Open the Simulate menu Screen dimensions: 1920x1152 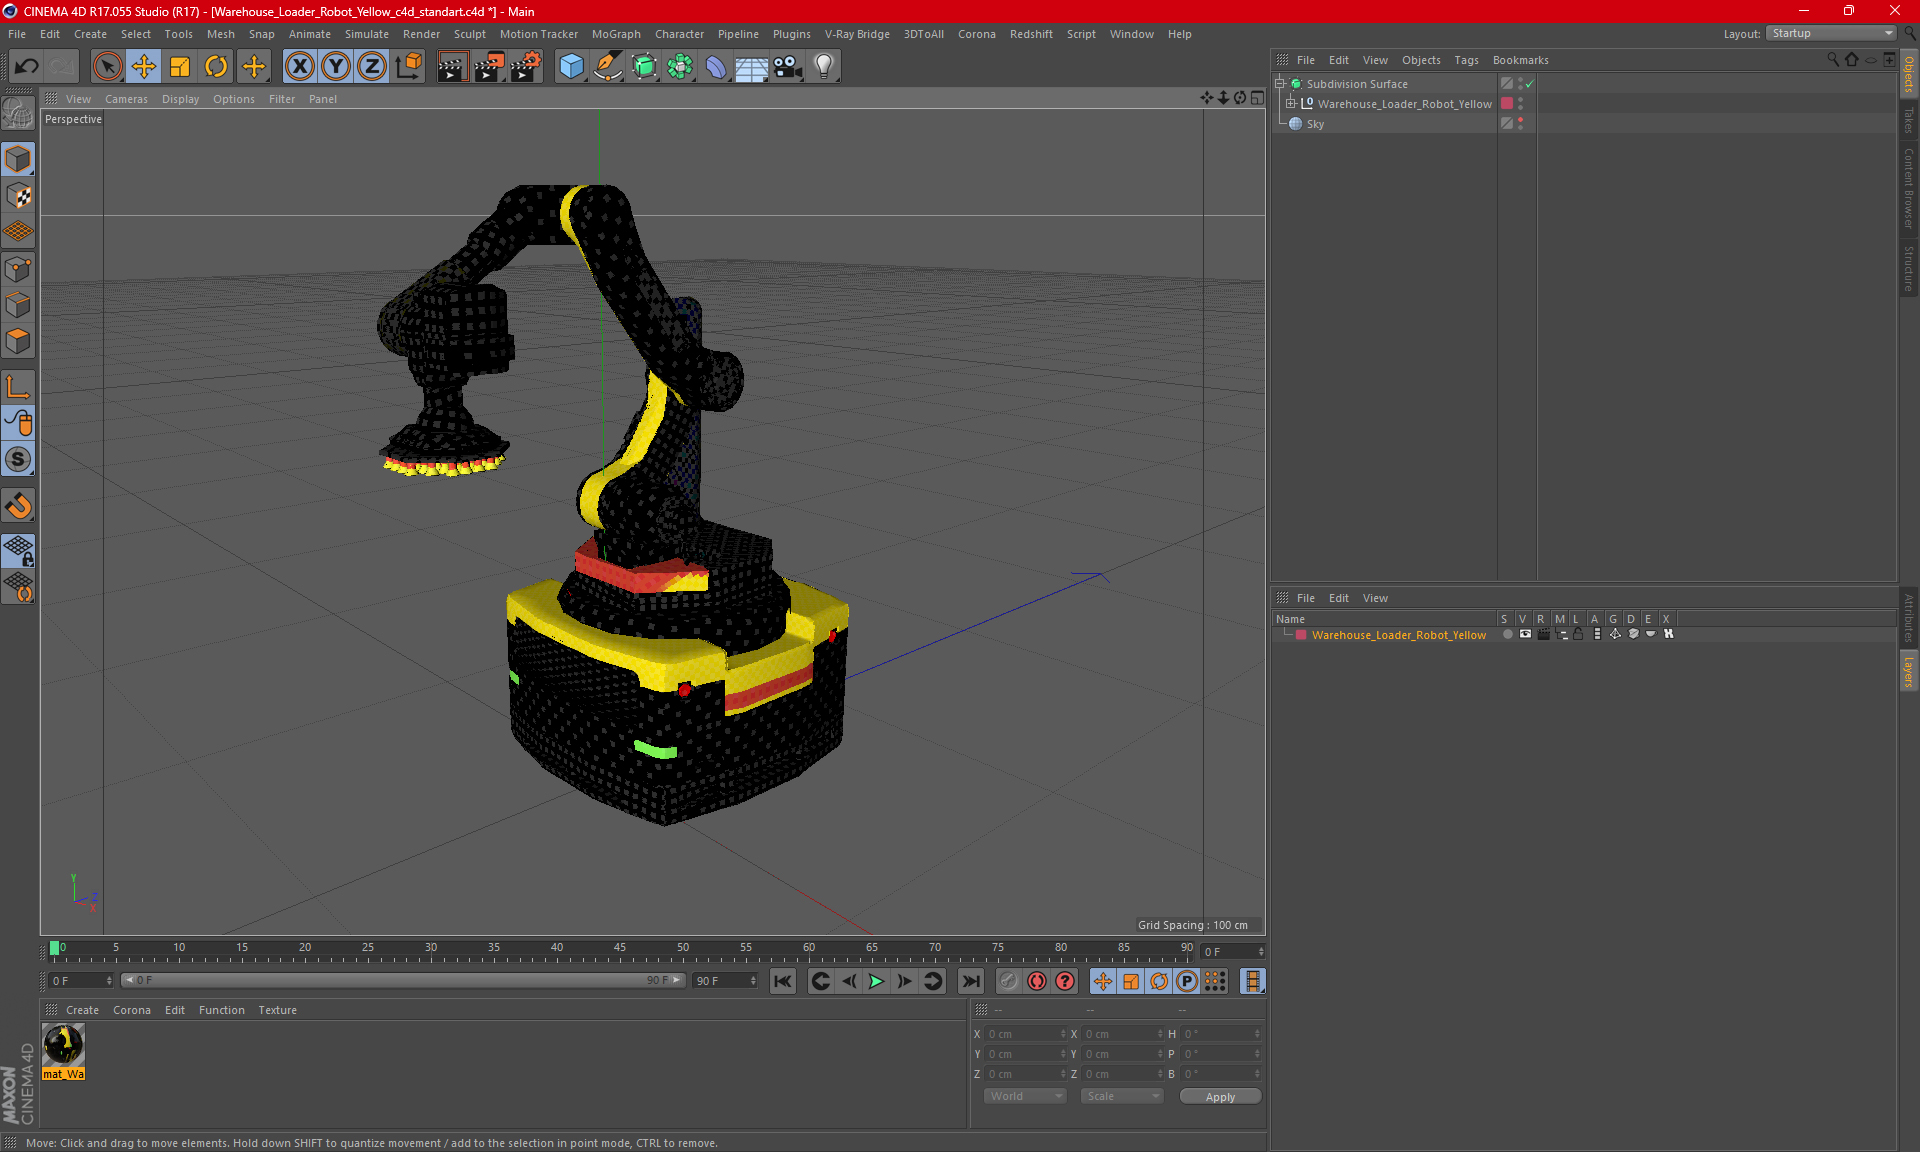pyautogui.click(x=367, y=34)
